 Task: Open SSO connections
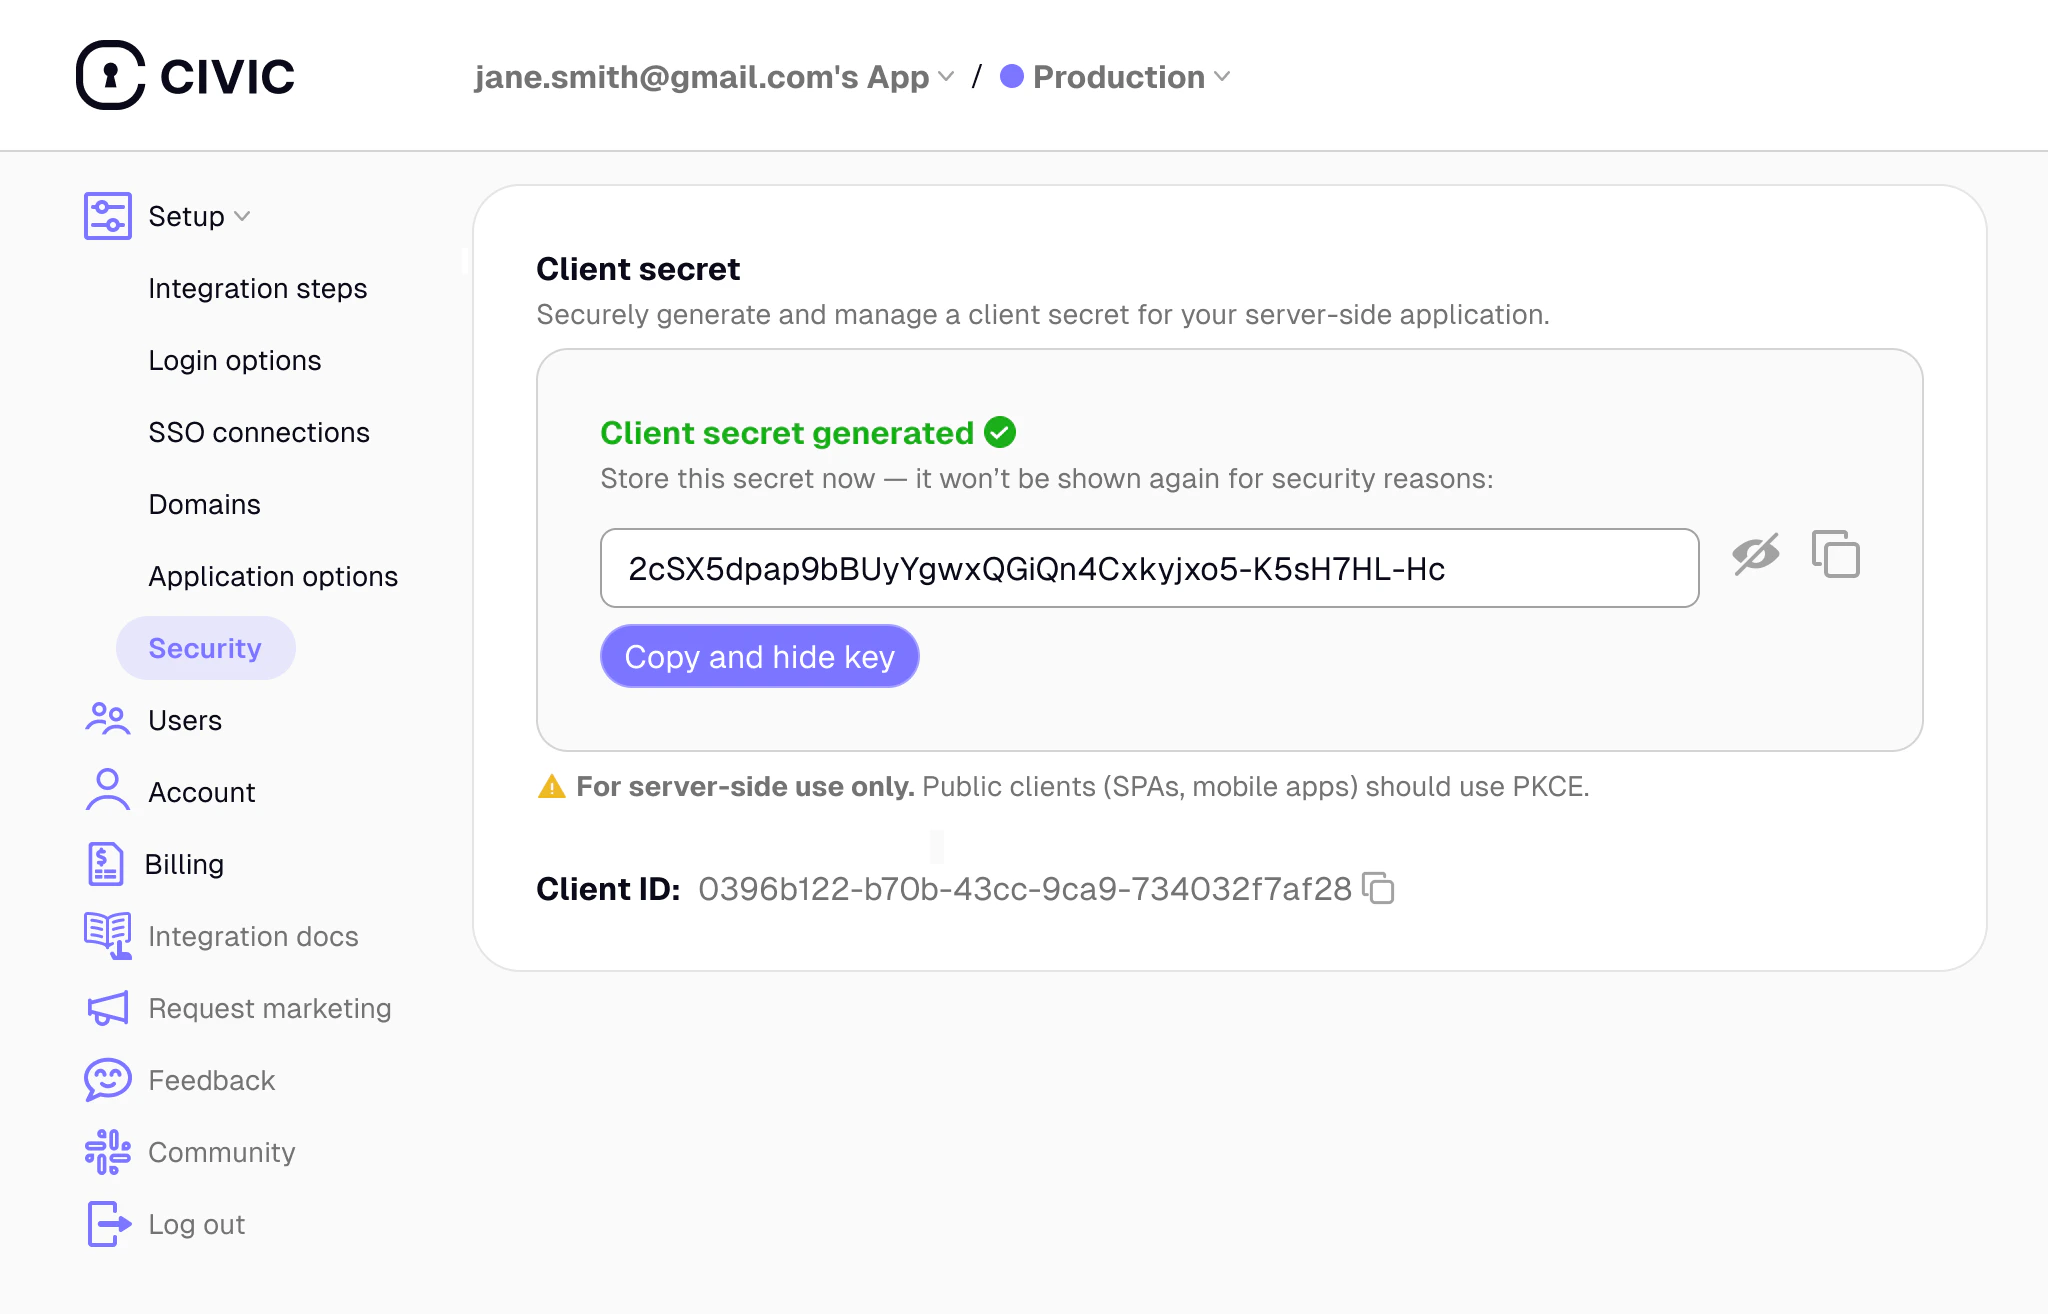[260, 432]
